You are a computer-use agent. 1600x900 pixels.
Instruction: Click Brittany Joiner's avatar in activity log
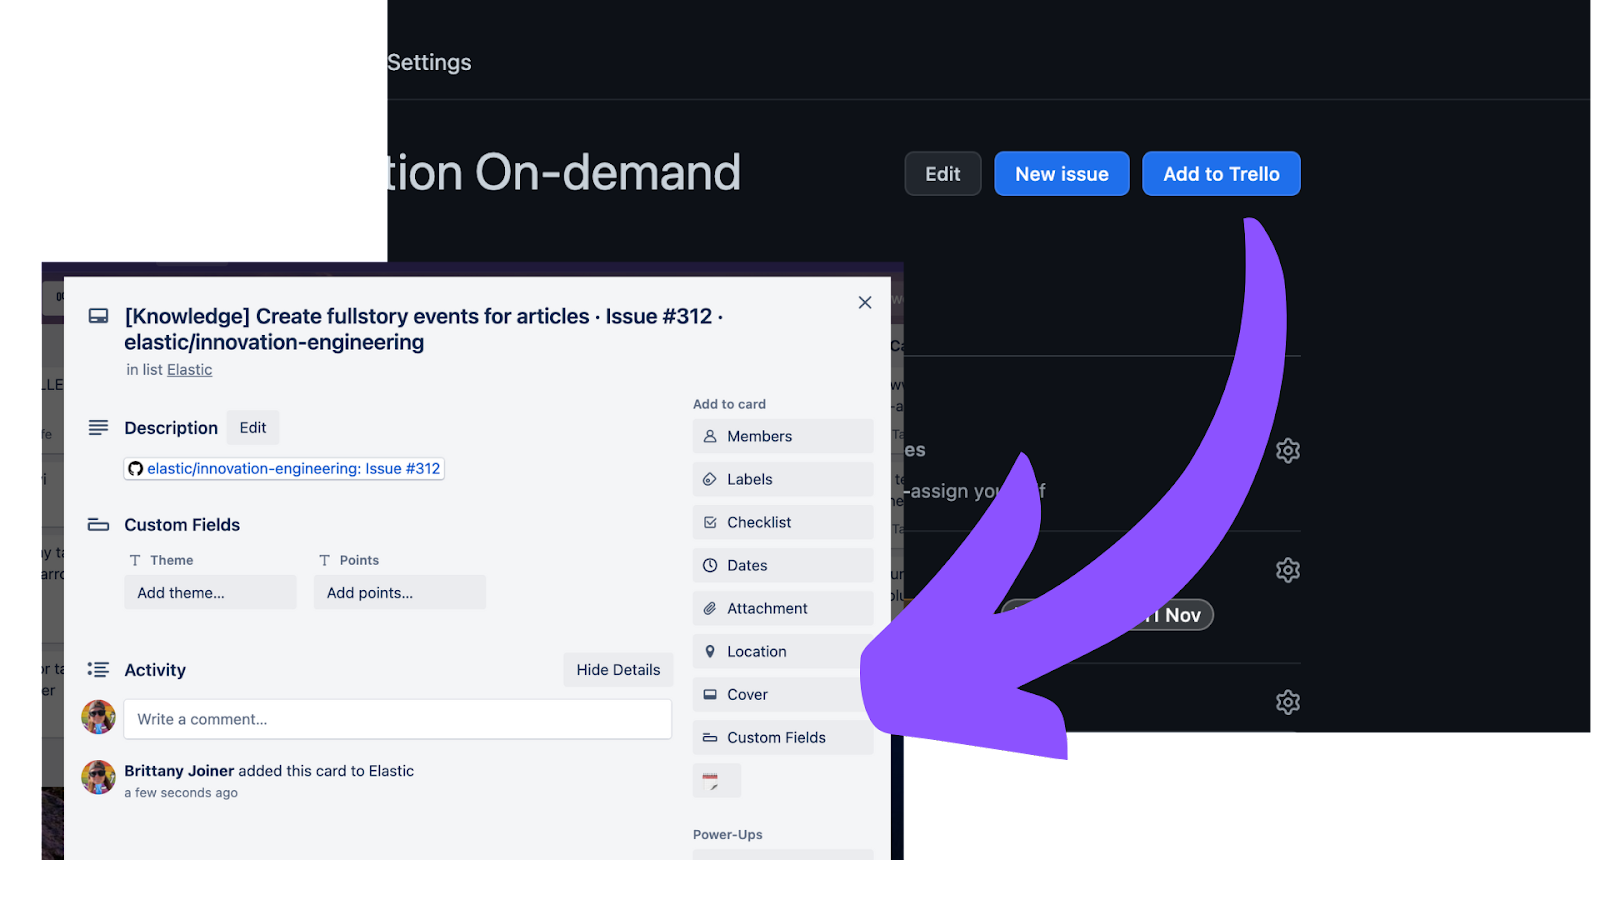click(98, 777)
